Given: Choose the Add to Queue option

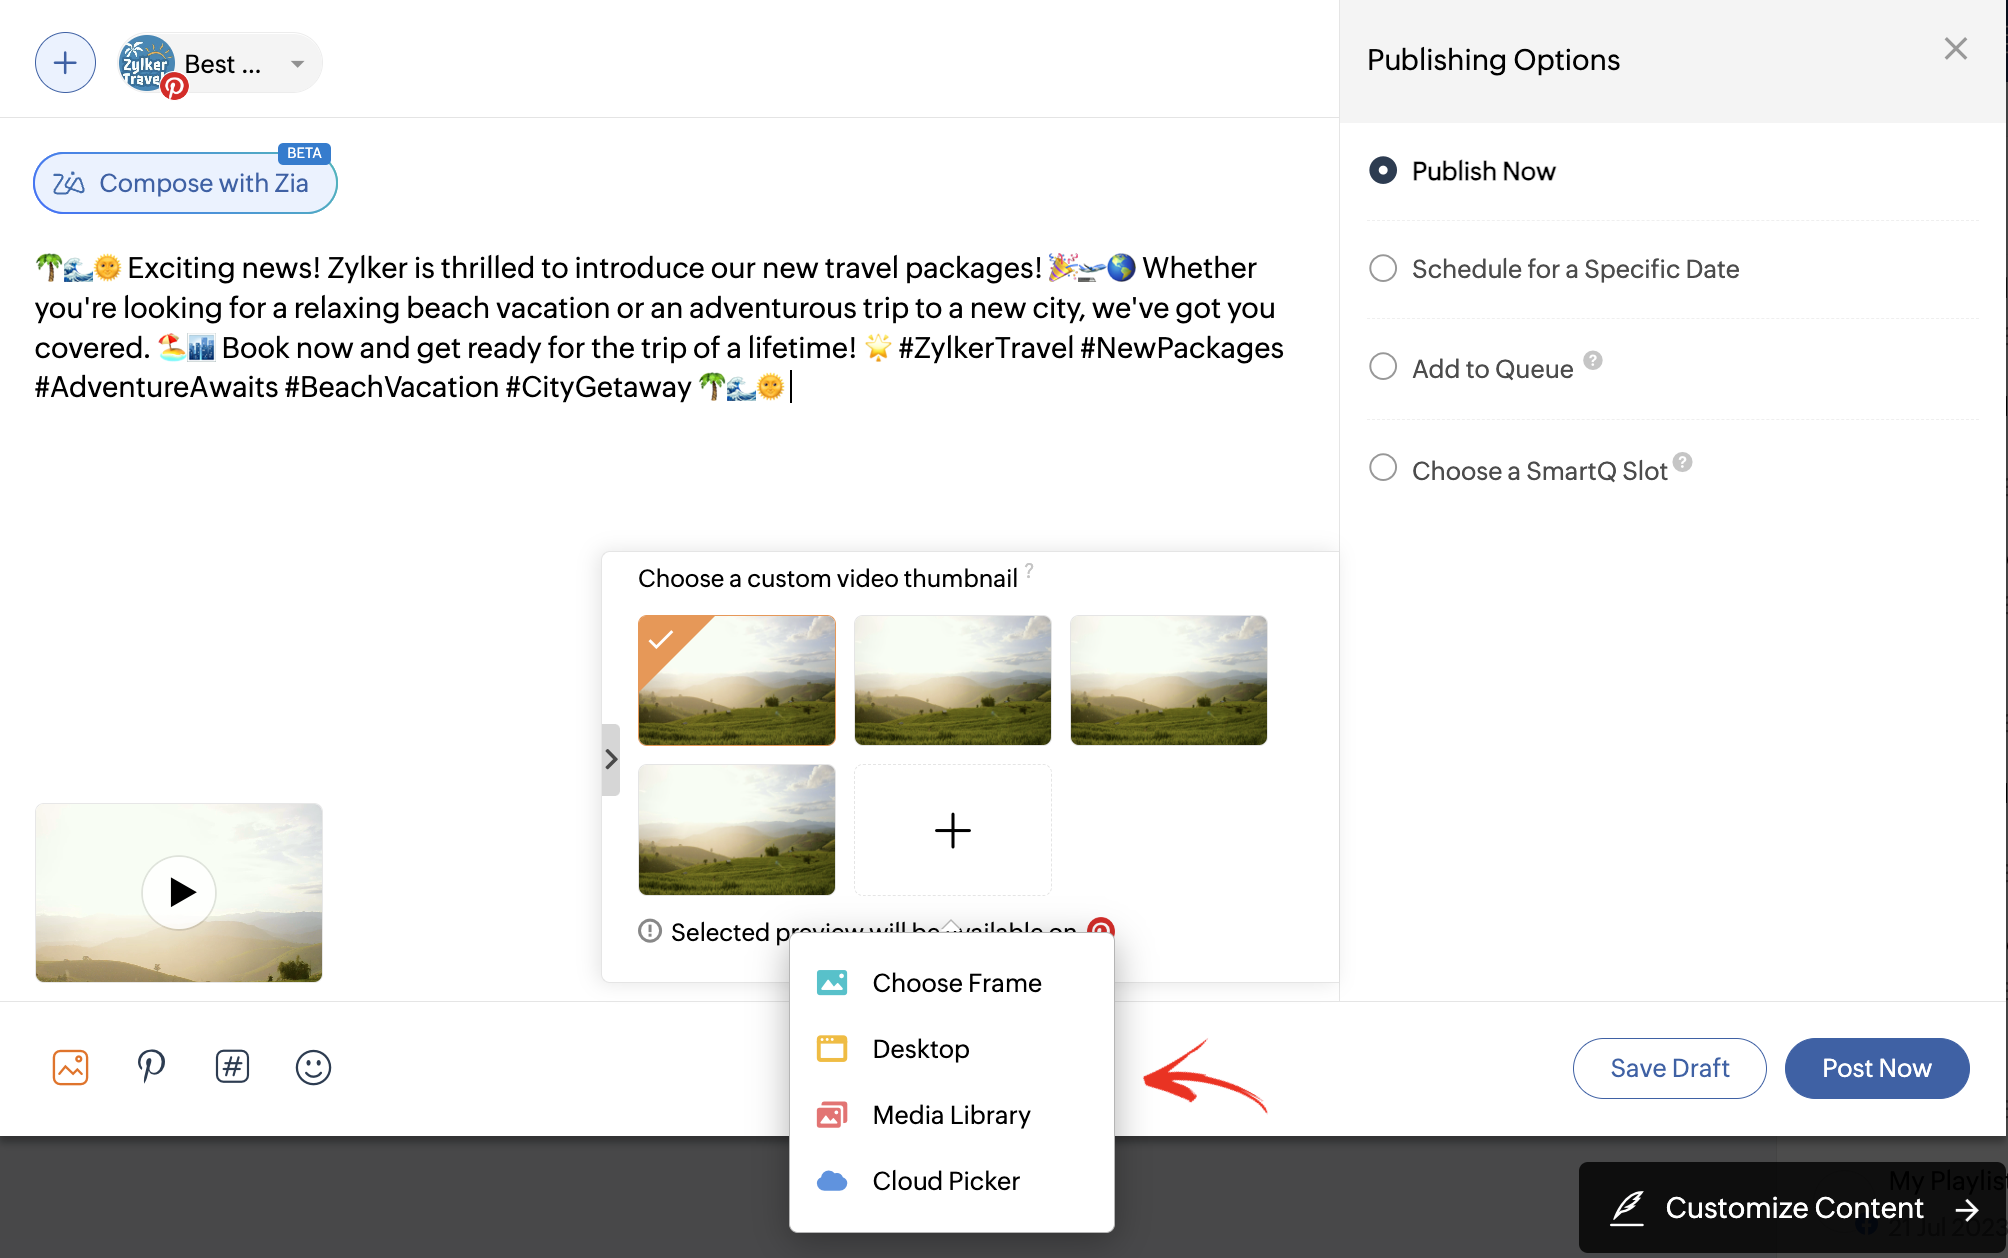Looking at the screenshot, I should tap(1383, 367).
